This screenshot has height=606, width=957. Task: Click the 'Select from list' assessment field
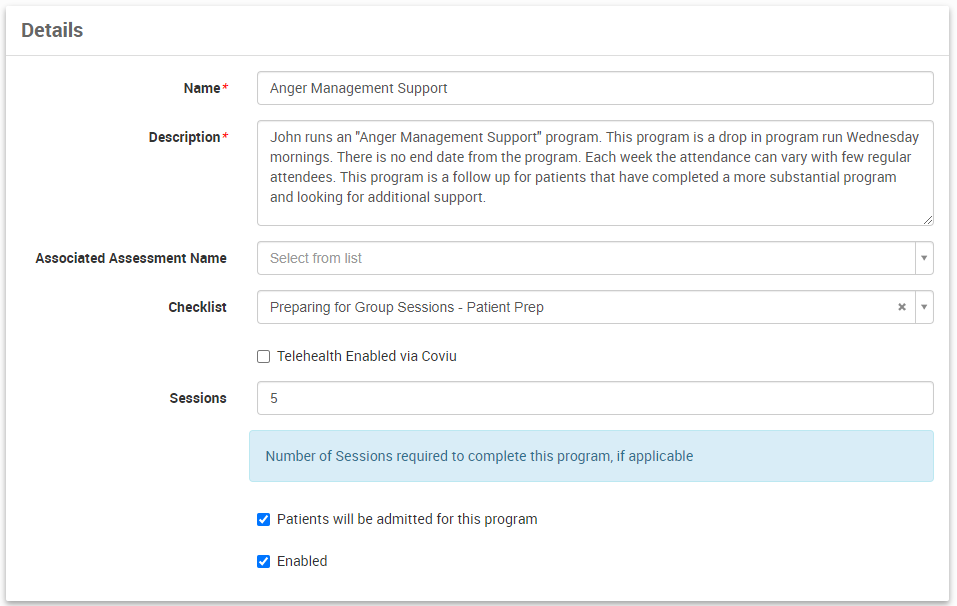tap(585, 258)
